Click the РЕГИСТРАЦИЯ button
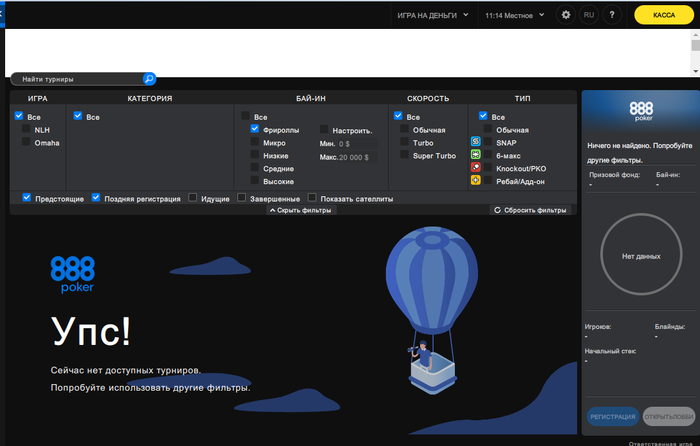700x446 pixels. (x=612, y=417)
